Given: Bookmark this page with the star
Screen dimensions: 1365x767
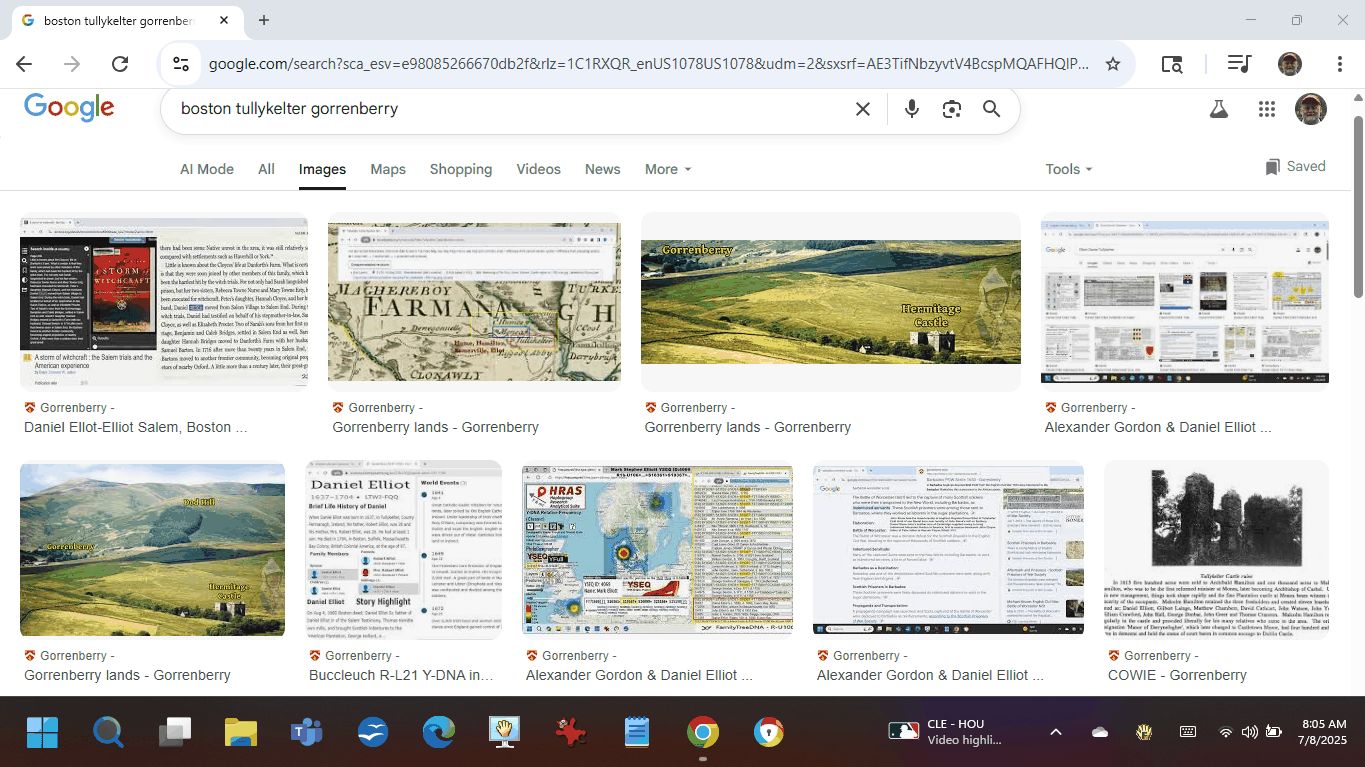Looking at the screenshot, I should pyautogui.click(x=1112, y=64).
